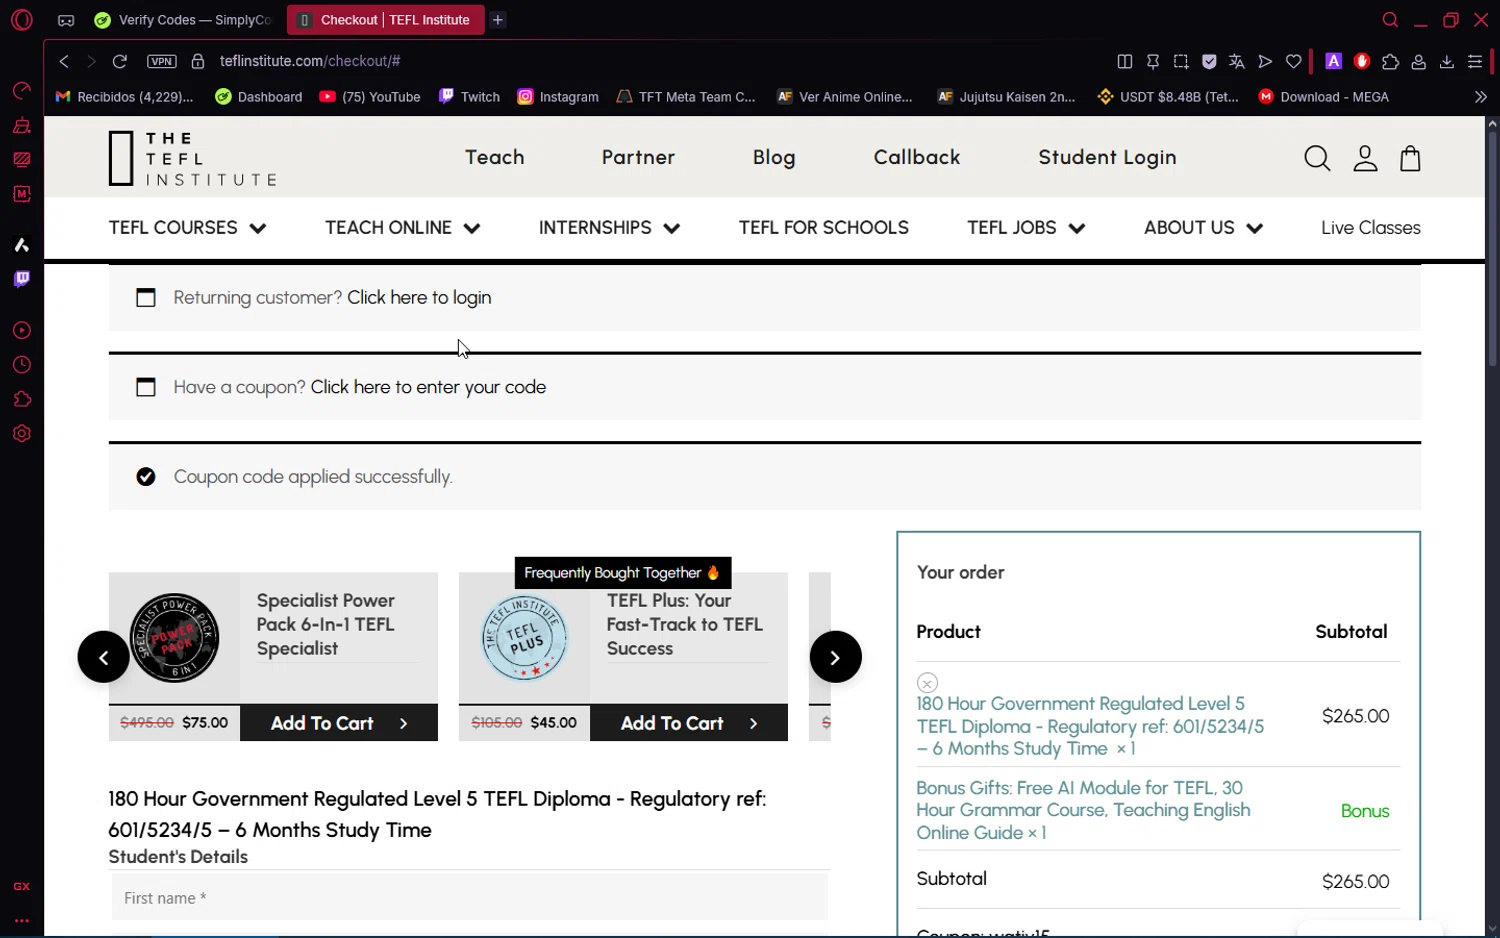Image resolution: width=1500 pixels, height=938 pixels.
Task: Open the Blog header link
Action: (x=774, y=157)
